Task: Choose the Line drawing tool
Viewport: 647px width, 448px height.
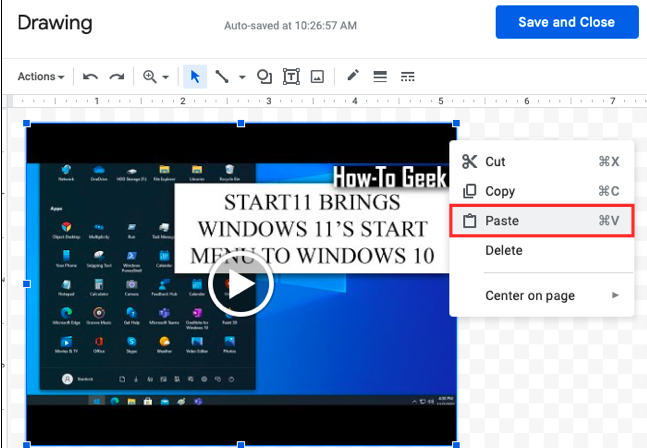Action: tap(222, 77)
